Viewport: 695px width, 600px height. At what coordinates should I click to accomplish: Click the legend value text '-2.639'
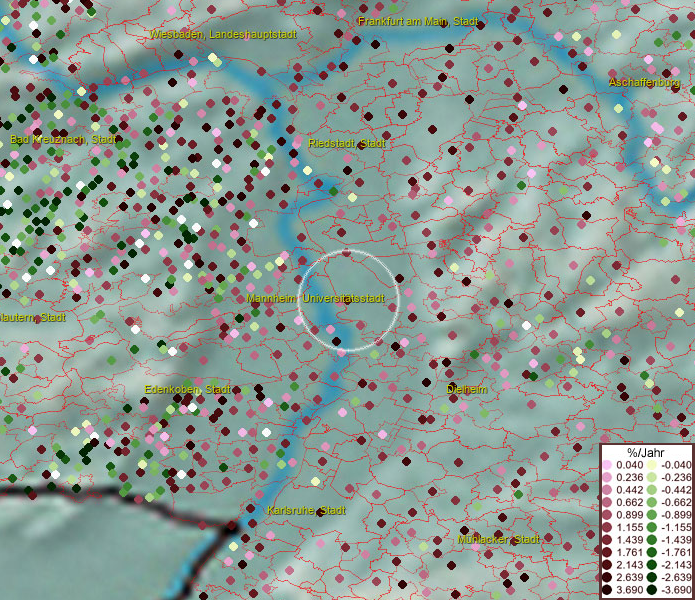click(676, 577)
